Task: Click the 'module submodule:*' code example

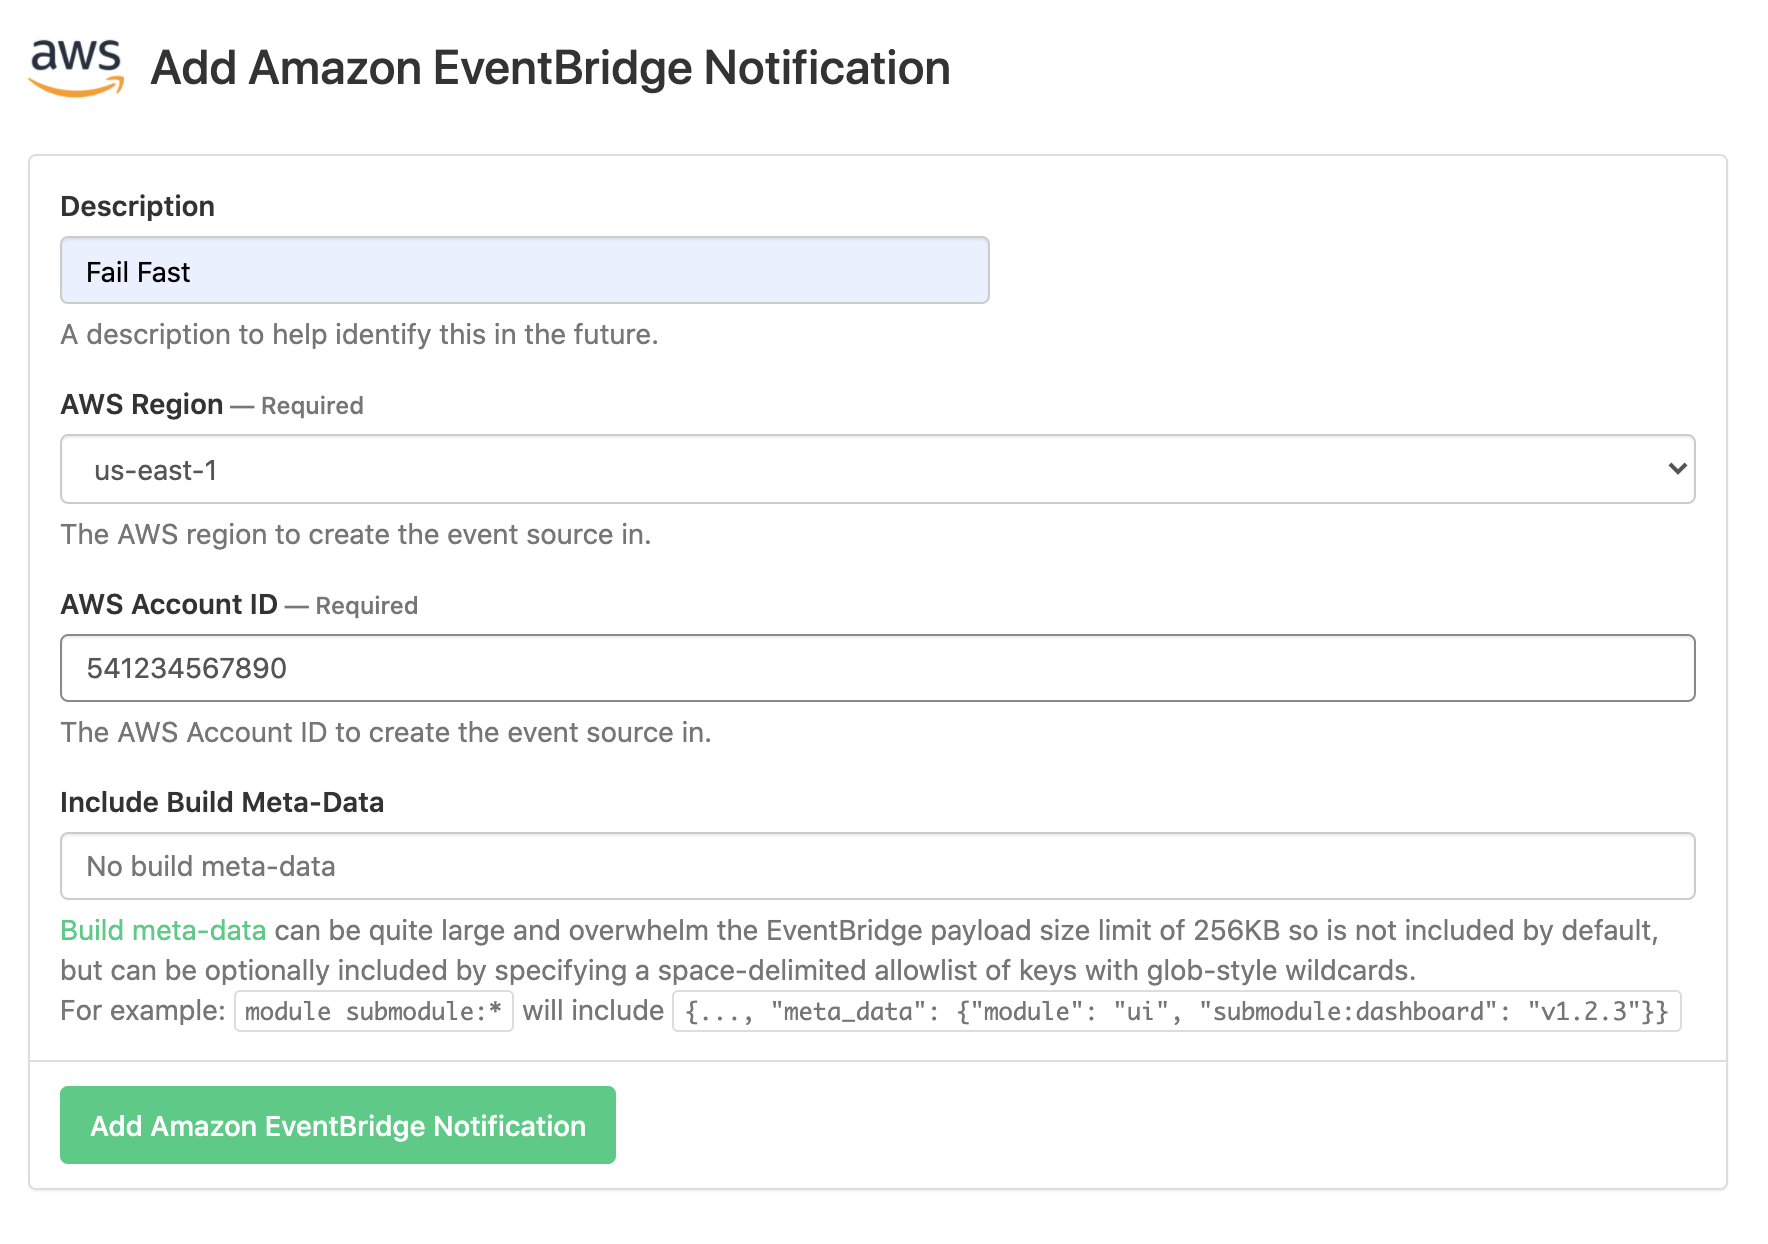Action: click(373, 1011)
